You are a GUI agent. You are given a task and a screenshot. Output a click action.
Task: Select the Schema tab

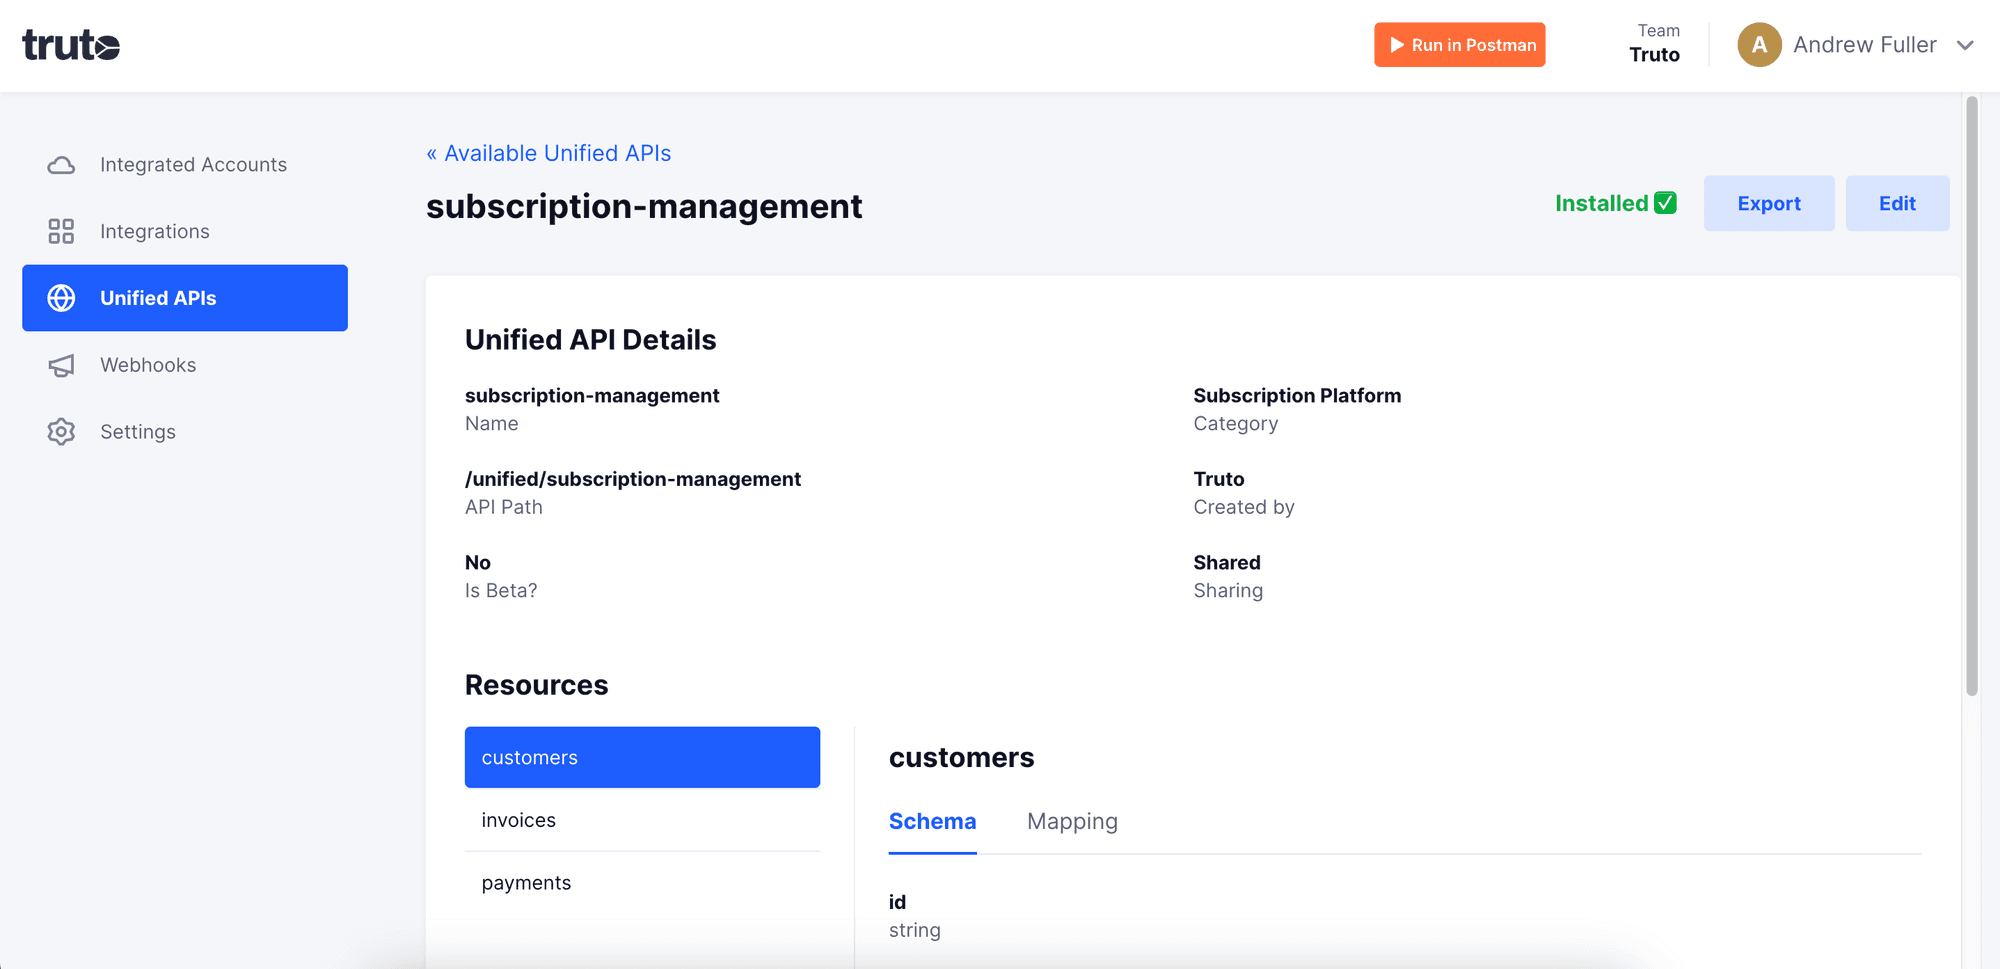point(932,821)
